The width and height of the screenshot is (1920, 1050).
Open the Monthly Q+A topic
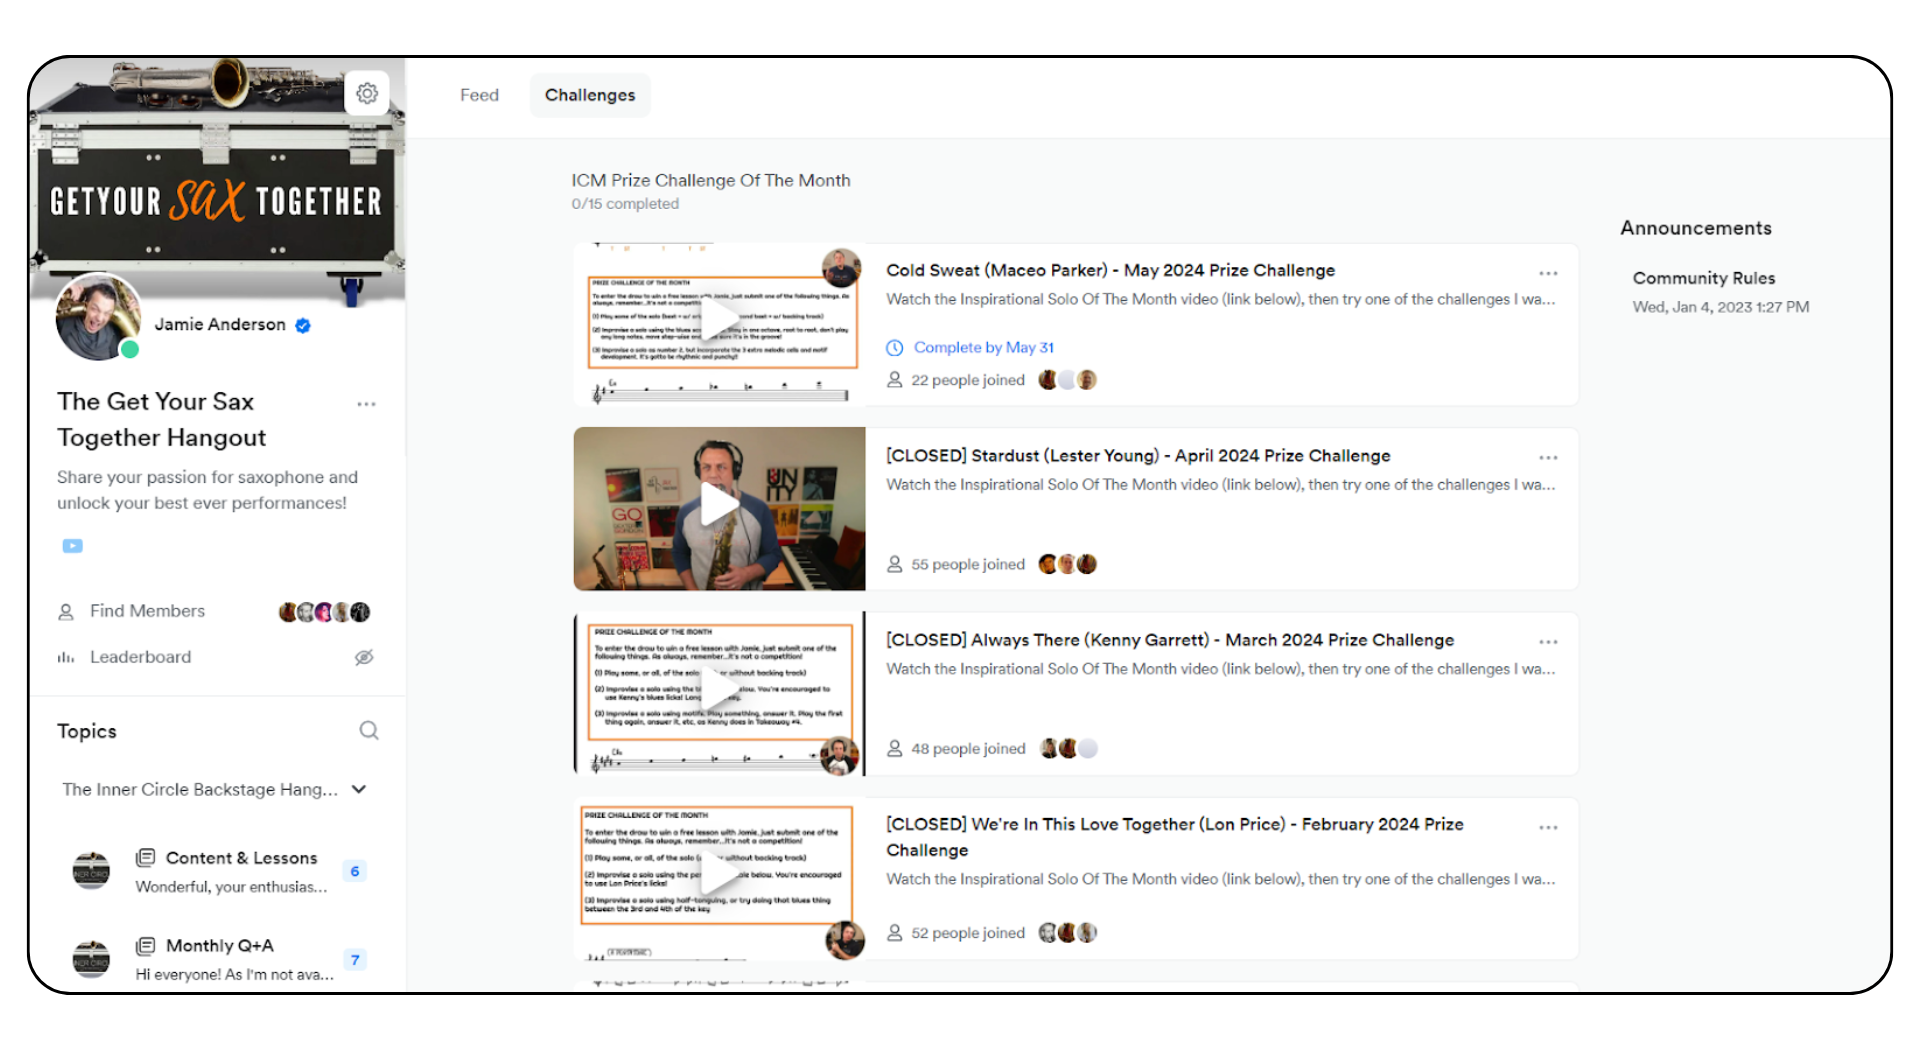click(x=219, y=946)
